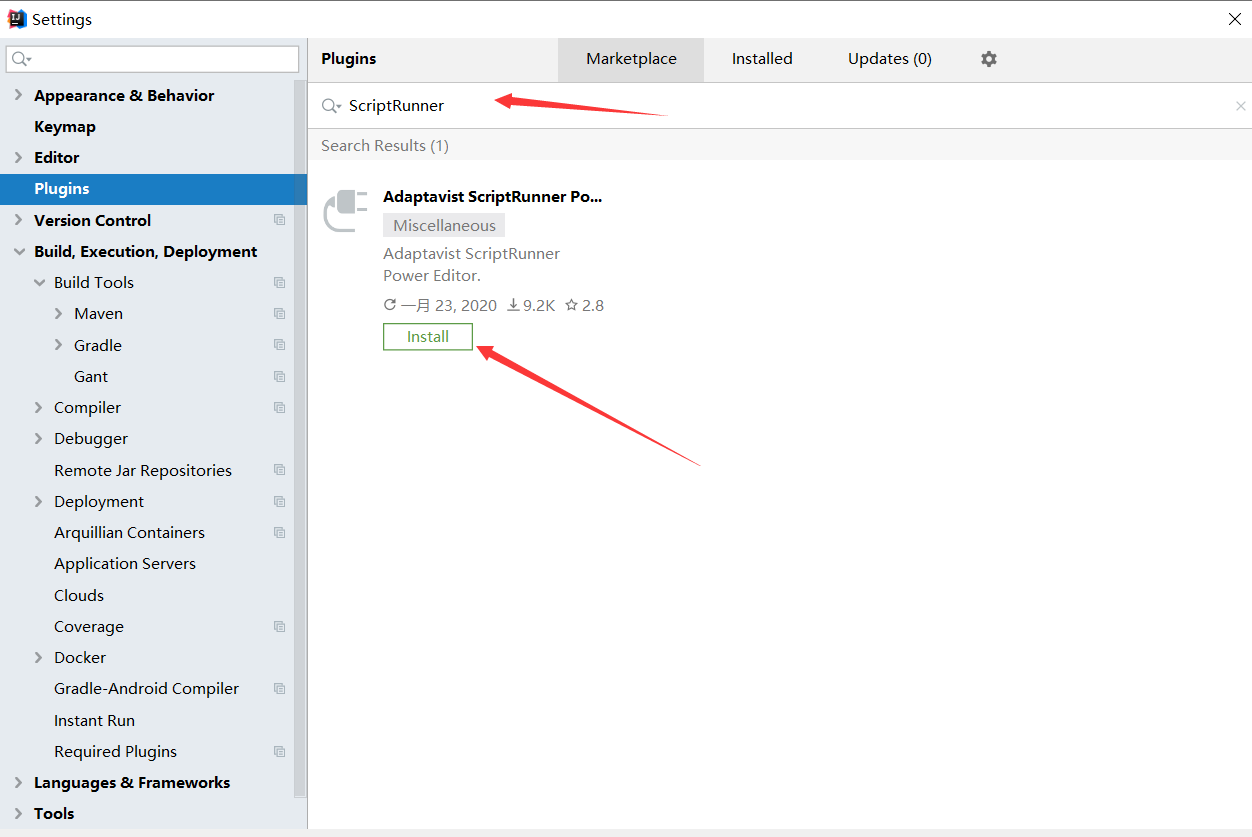Expand the Debugger node
This screenshot has height=837, width=1252.
click(x=39, y=439)
